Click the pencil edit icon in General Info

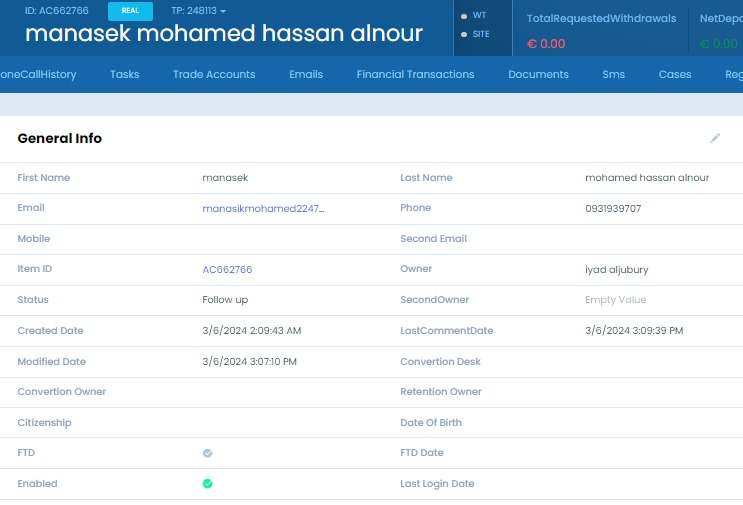715,138
